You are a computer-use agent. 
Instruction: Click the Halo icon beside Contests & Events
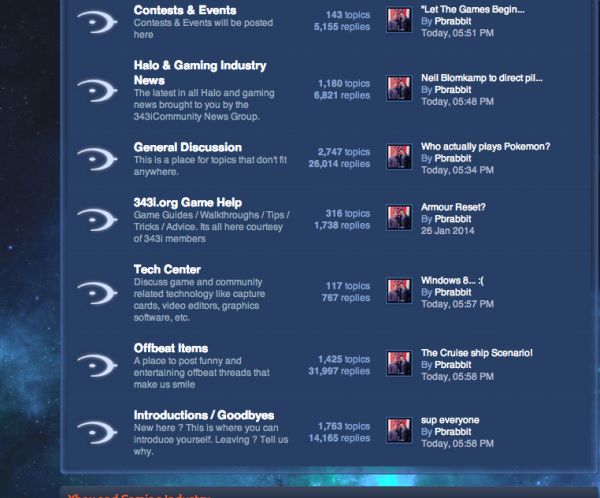point(97,21)
